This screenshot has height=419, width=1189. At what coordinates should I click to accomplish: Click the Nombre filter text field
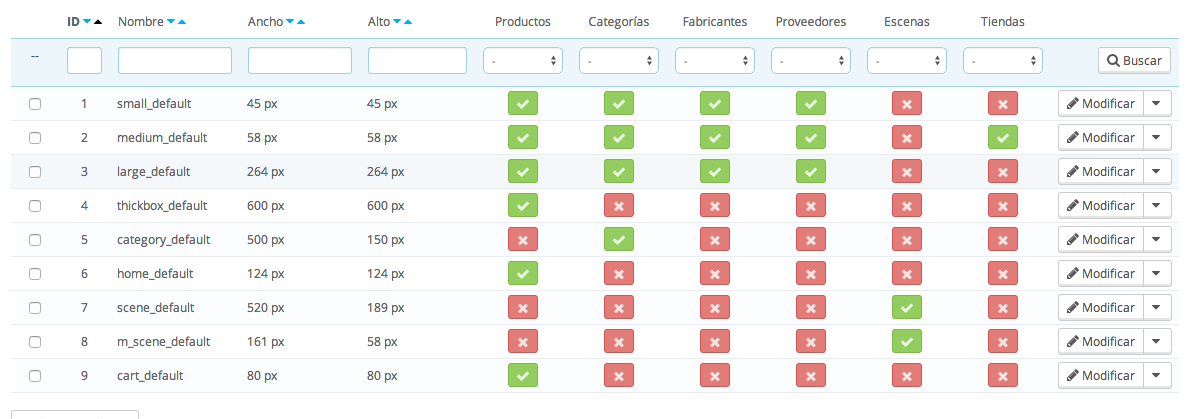175,61
